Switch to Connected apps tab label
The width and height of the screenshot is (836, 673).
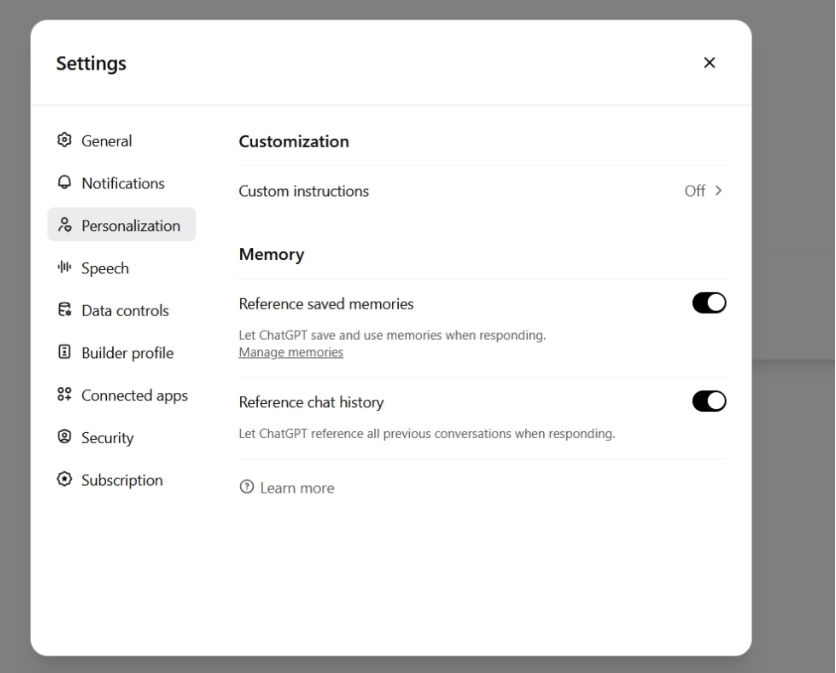pyautogui.click(x=134, y=396)
